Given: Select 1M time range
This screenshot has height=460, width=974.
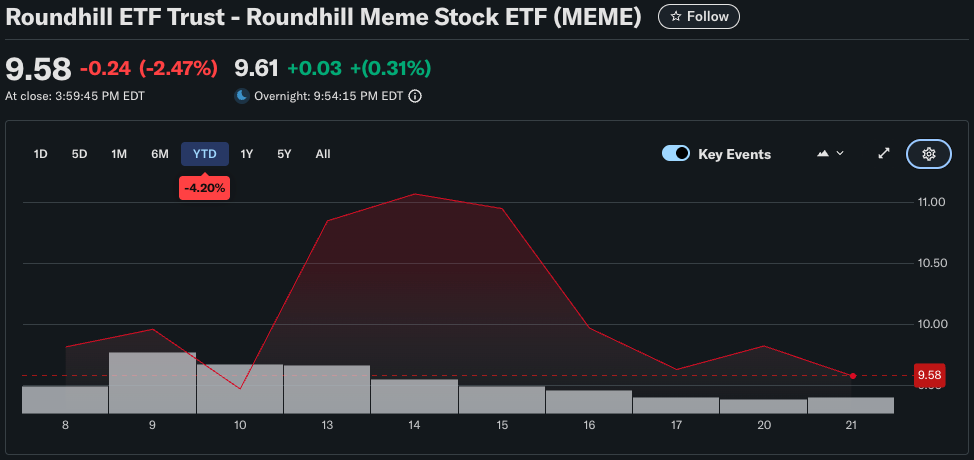Looking at the screenshot, I should click(x=119, y=154).
